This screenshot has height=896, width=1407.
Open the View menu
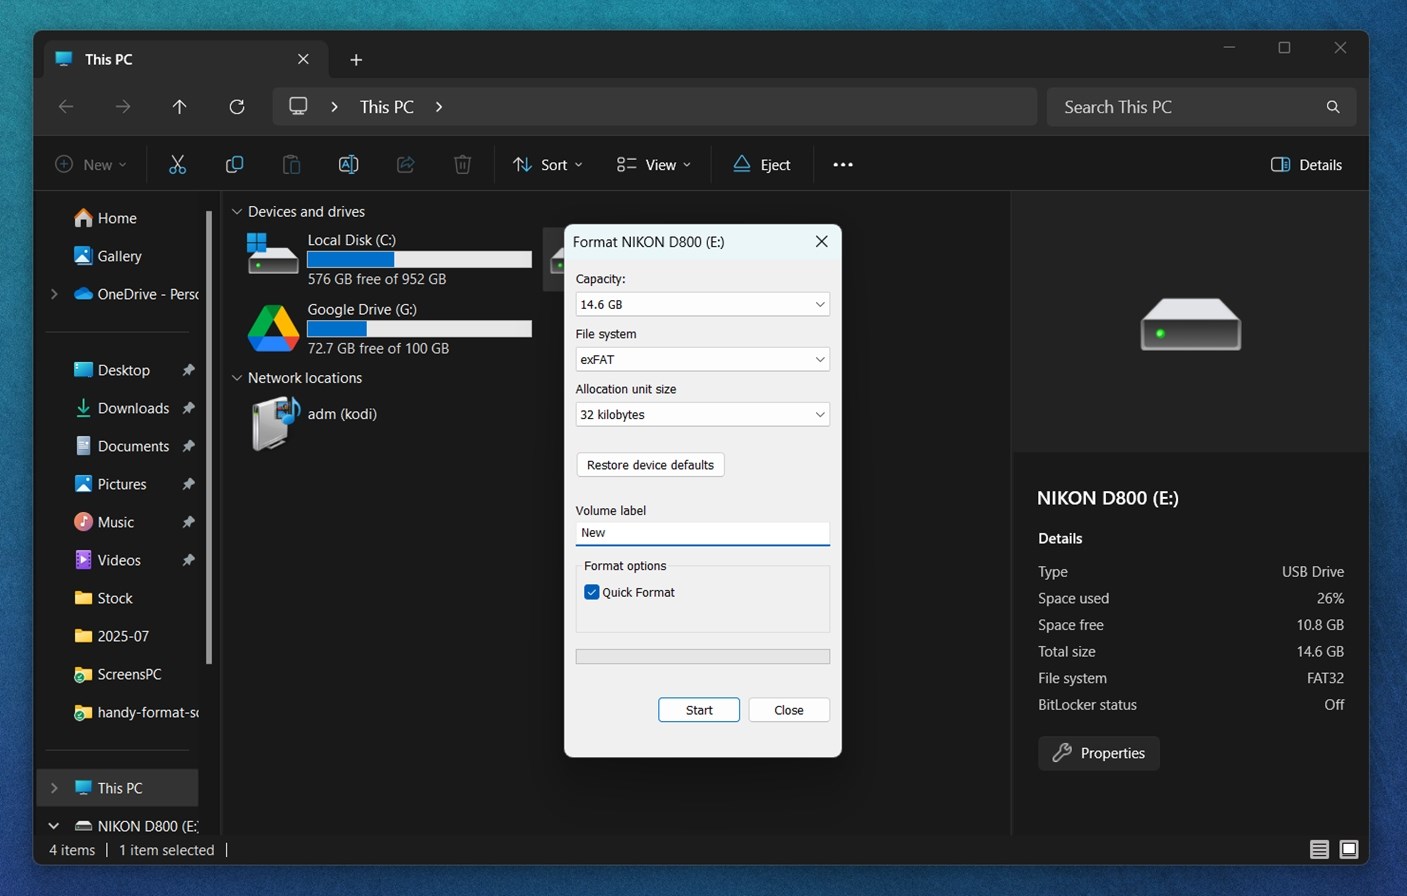point(654,165)
